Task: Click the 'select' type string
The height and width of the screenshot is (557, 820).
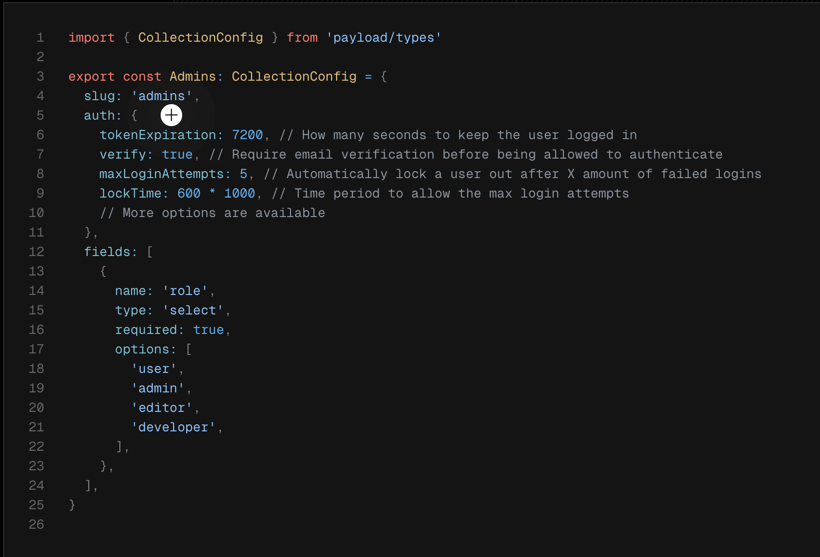Action: [193, 310]
